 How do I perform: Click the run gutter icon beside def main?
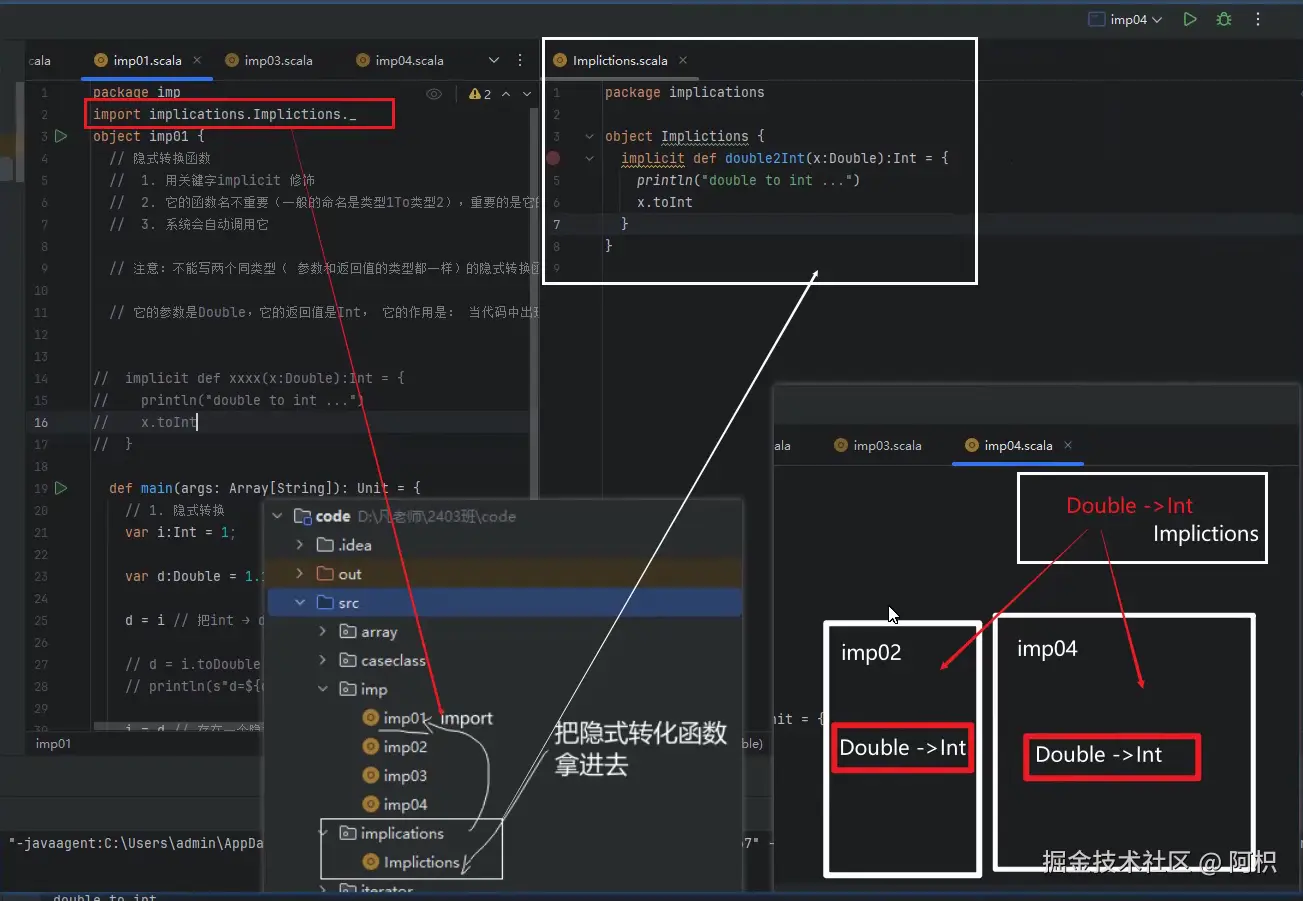[x=60, y=488]
